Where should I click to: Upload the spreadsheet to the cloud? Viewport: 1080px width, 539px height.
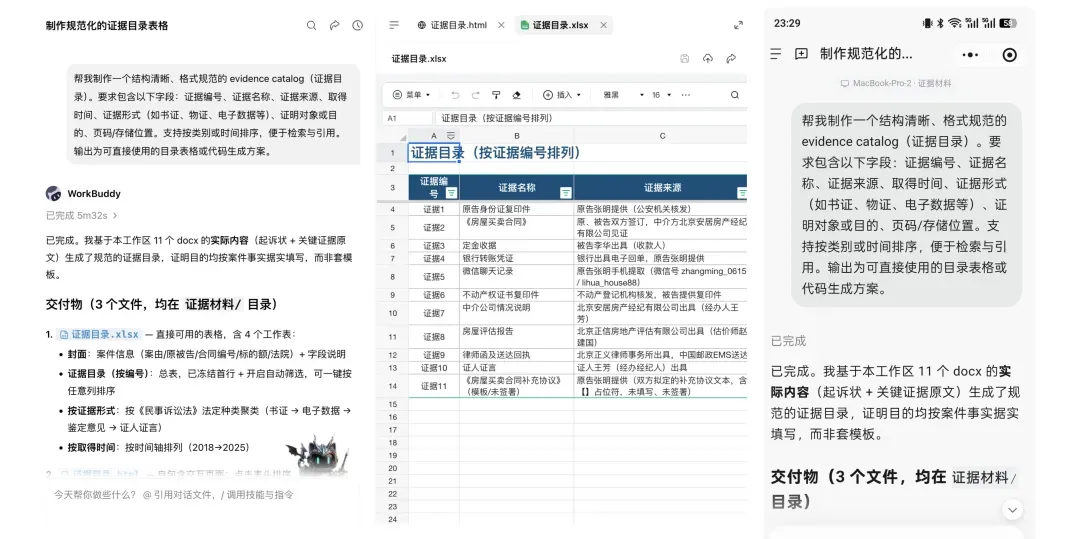707,59
